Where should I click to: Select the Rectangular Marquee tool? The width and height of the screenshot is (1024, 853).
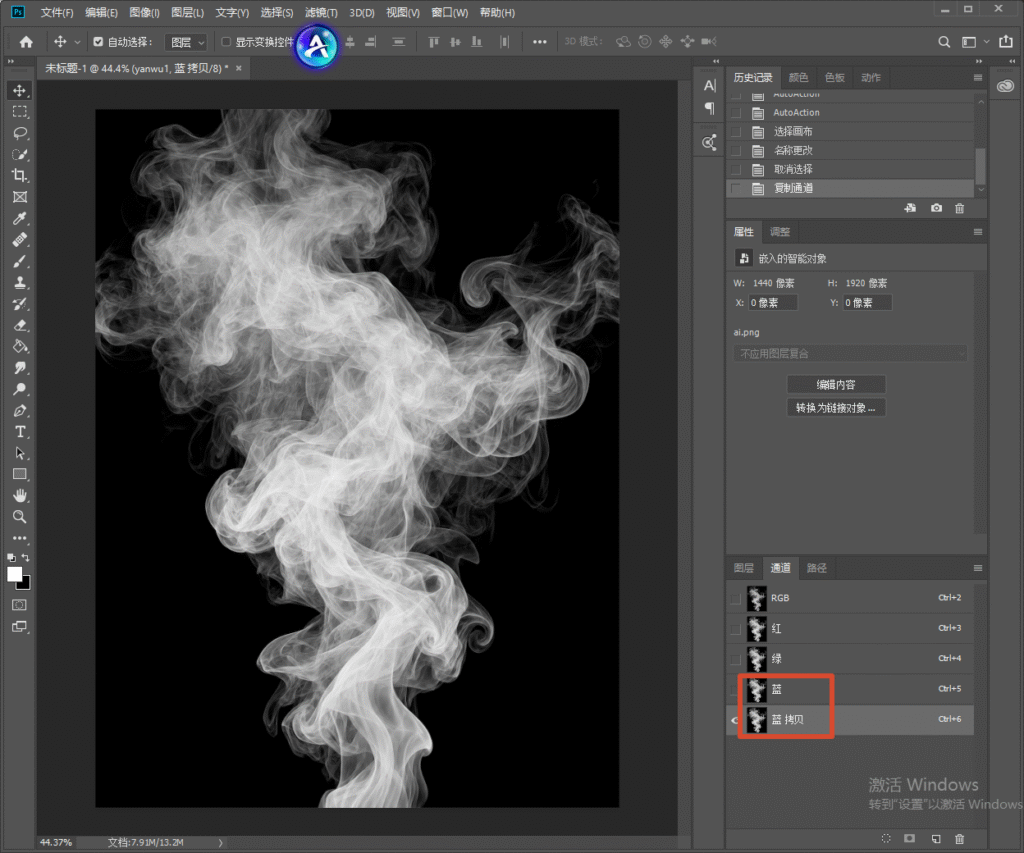[x=20, y=112]
